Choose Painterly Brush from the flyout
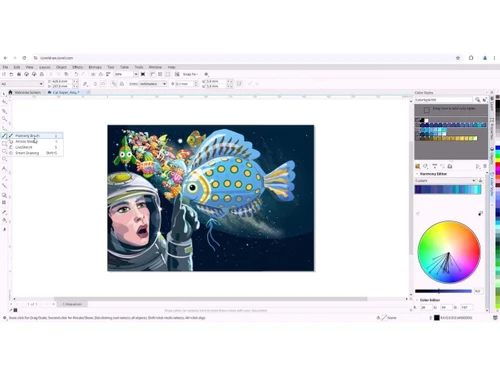 tap(36, 136)
